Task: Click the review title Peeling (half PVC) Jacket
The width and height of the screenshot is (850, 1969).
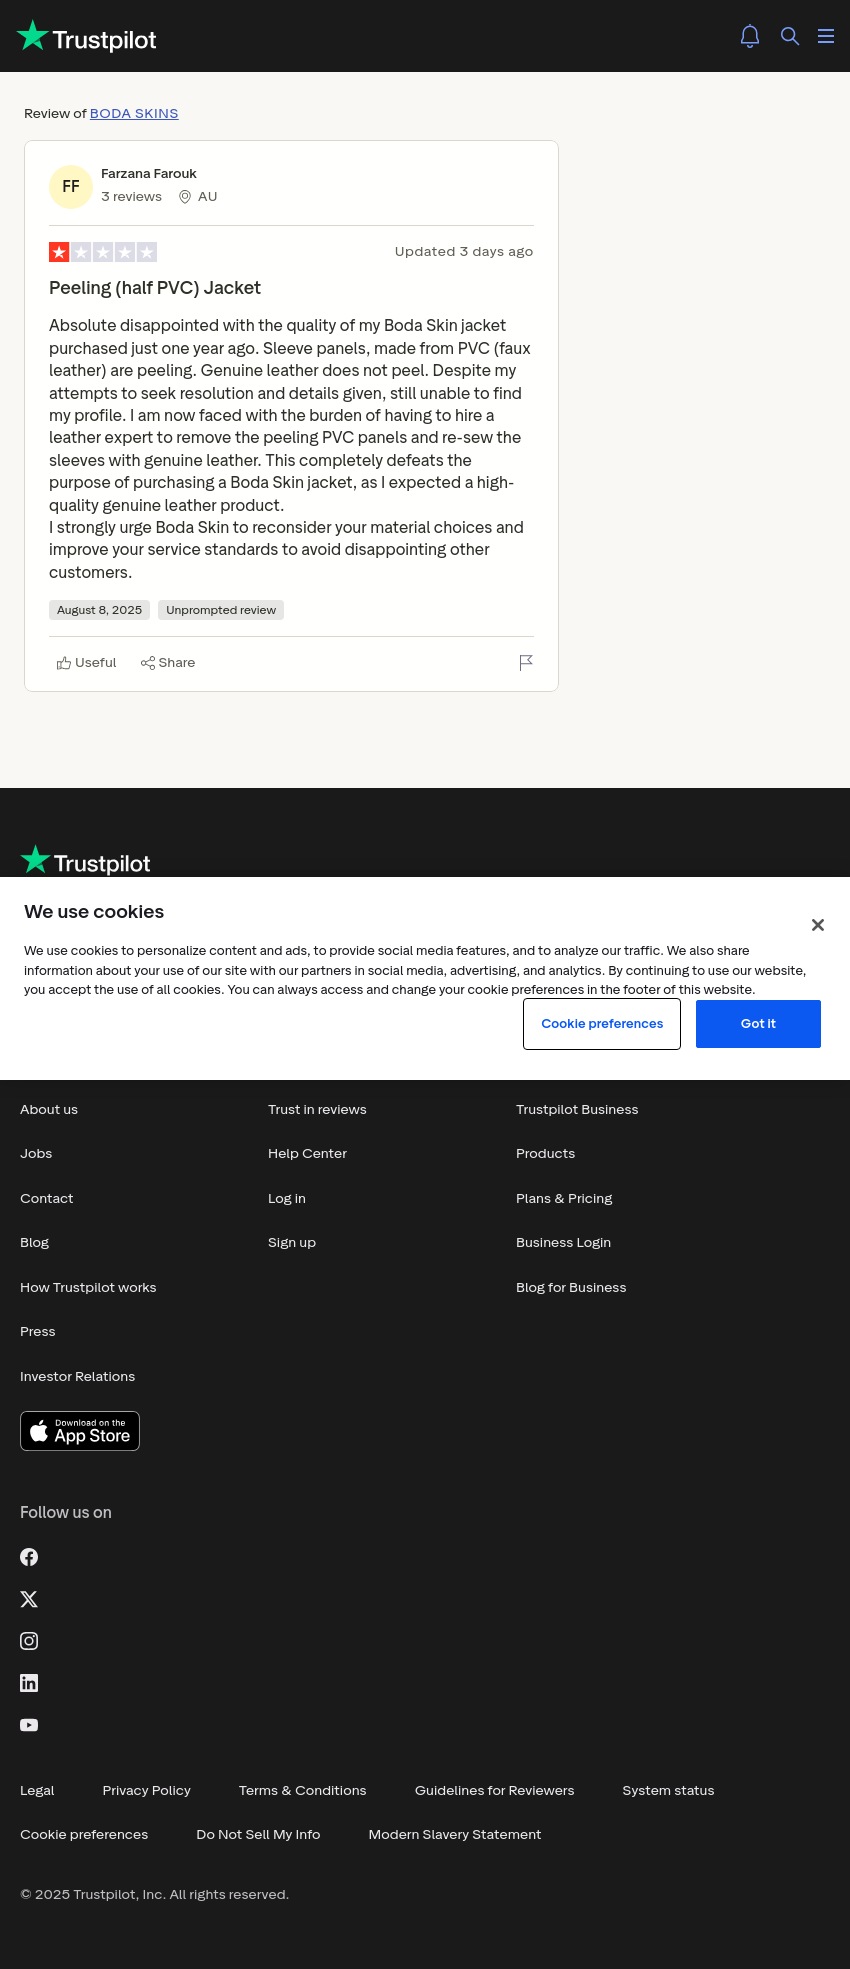Action: pyautogui.click(x=155, y=288)
